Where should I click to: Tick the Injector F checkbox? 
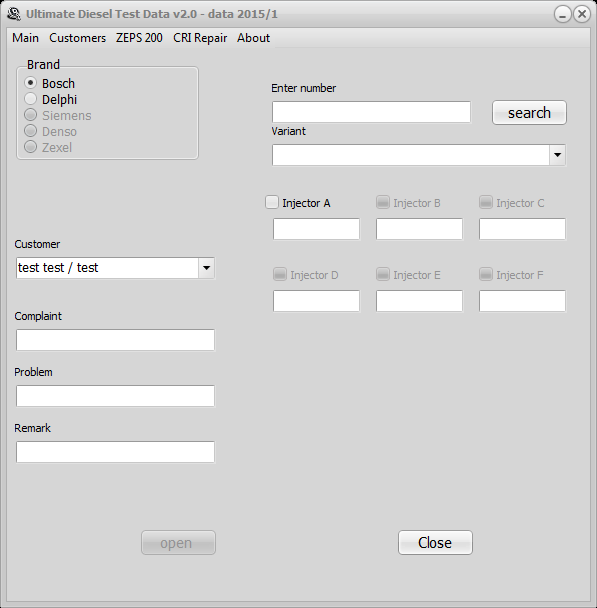click(x=486, y=274)
